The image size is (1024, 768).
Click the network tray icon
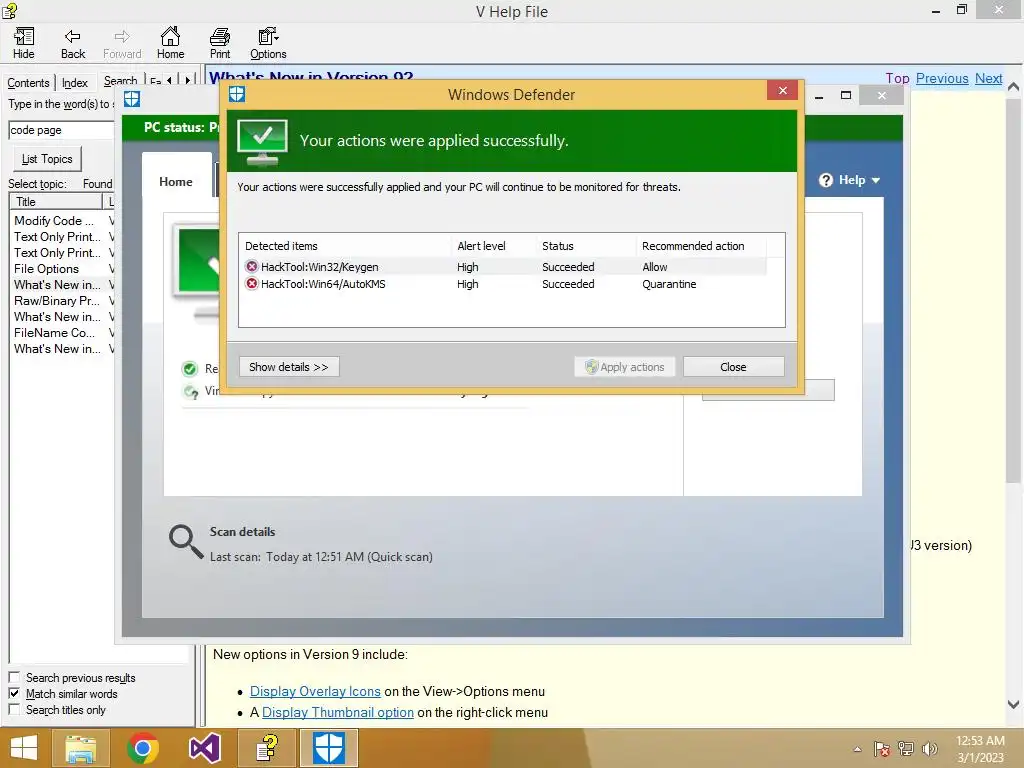pos(906,749)
